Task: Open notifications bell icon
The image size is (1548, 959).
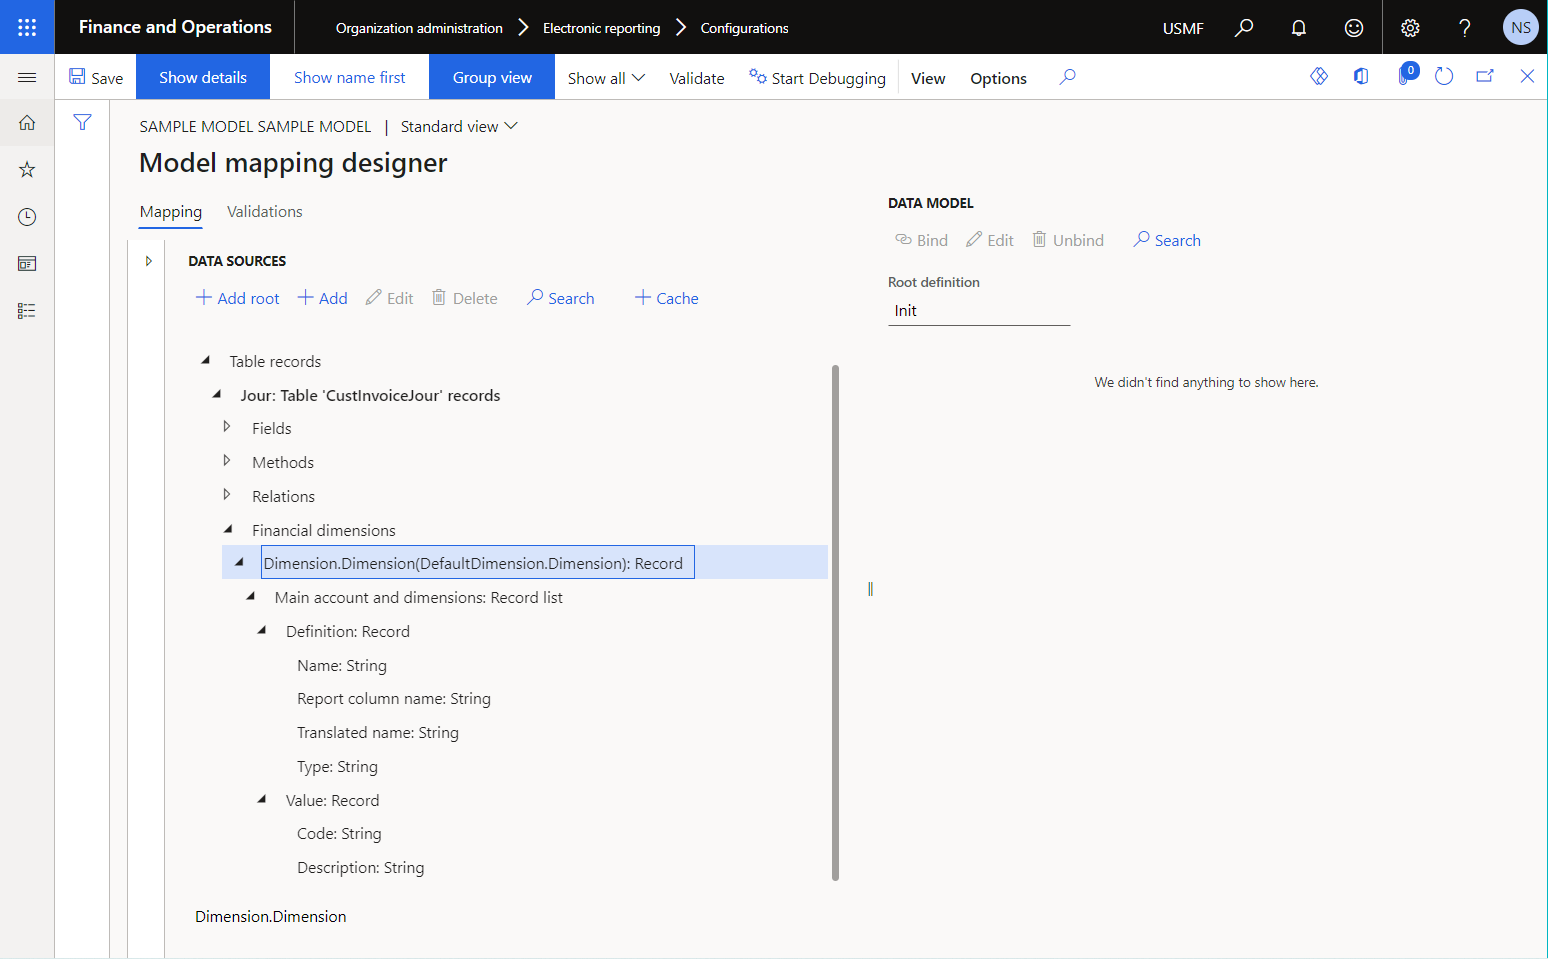Action: coord(1299,27)
